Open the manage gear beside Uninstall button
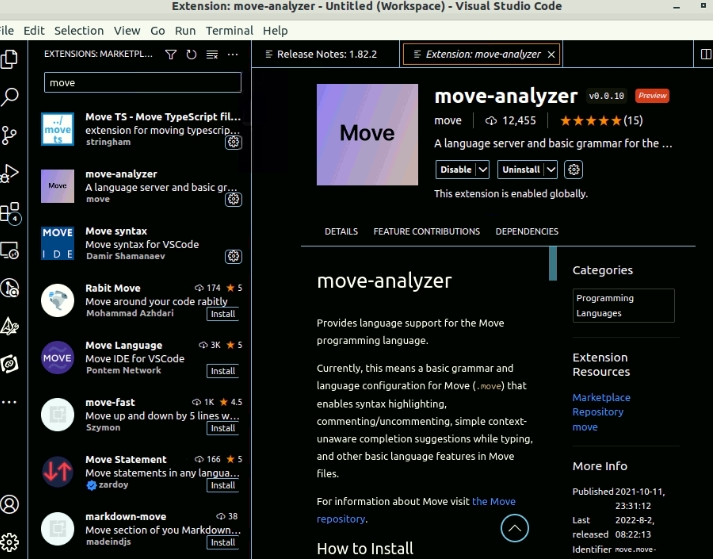 click(574, 169)
